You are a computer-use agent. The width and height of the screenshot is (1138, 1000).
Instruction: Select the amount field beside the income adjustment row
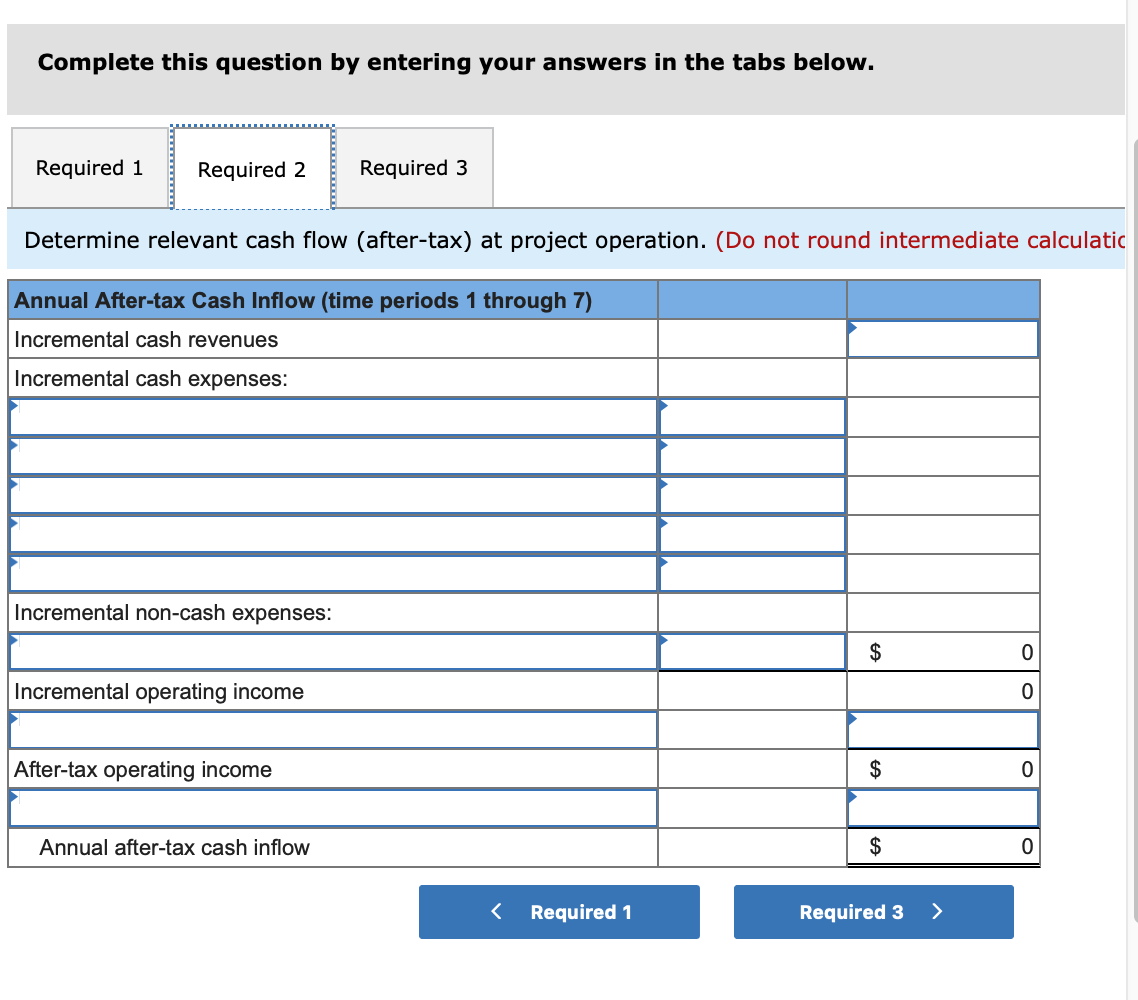coord(942,729)
